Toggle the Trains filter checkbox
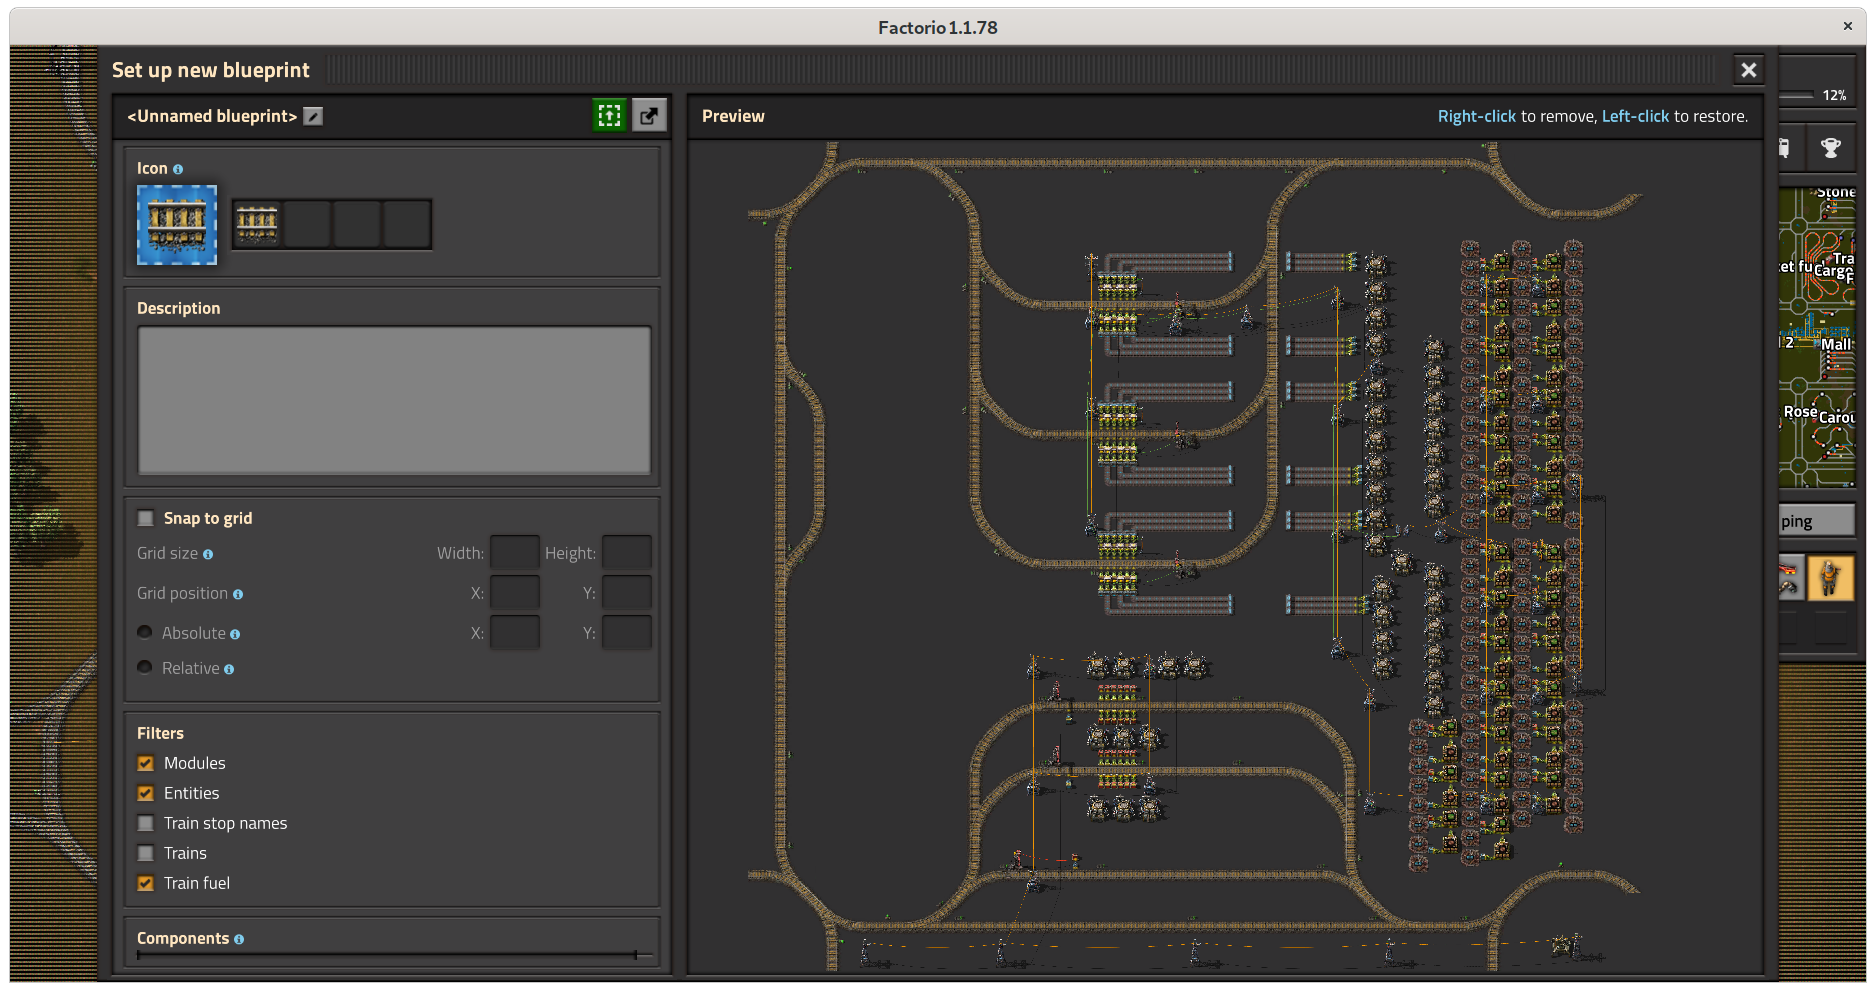1876x992 pixels. (x=146, y=853)
